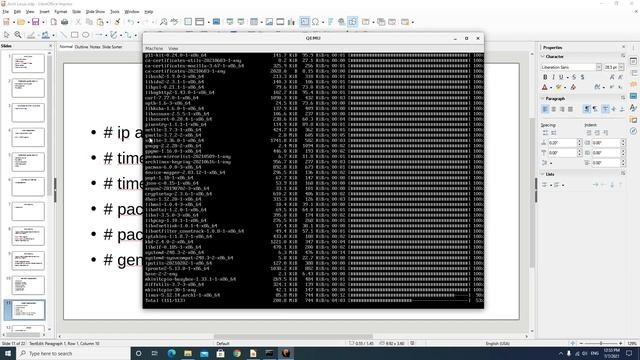Click the Start from First Slide icon
640x360 pixels.
[230, 22]
